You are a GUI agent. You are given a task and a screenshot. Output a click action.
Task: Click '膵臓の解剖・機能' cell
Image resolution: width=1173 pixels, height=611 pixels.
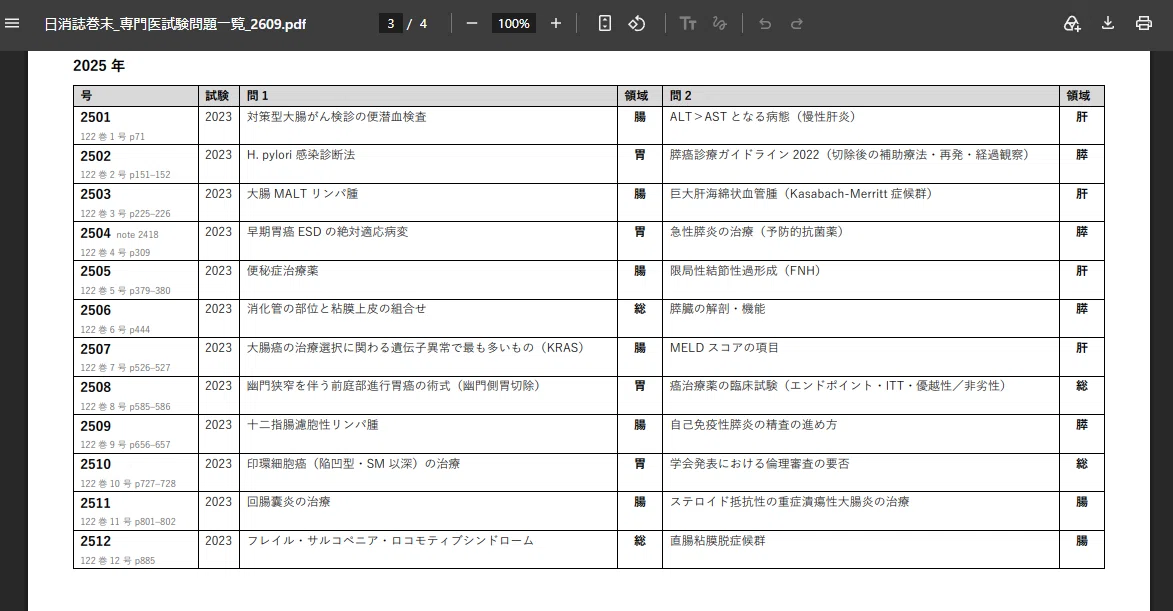[x=717, y=309]
